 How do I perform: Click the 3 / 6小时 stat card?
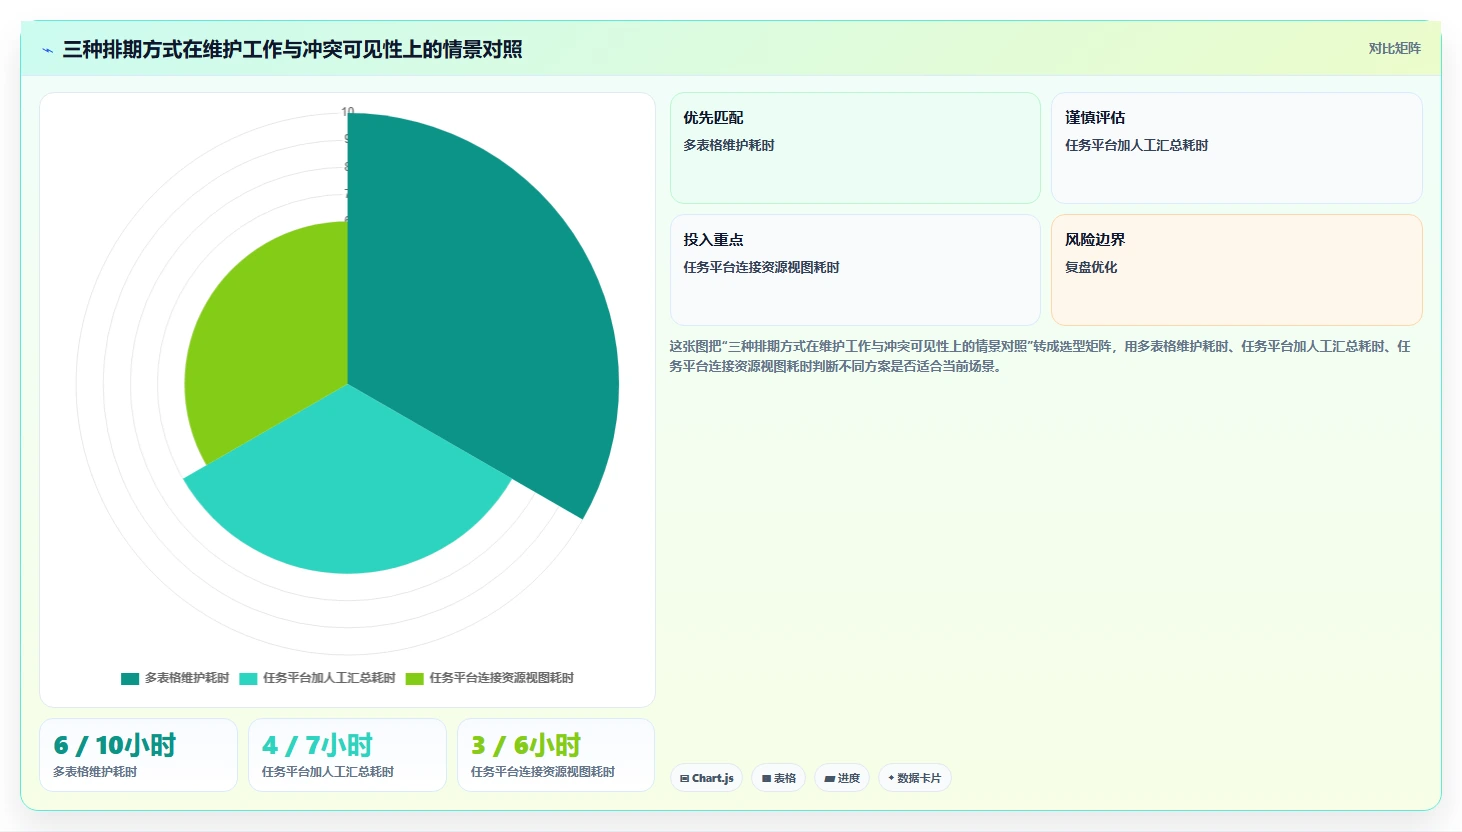(x=556, y=755)
